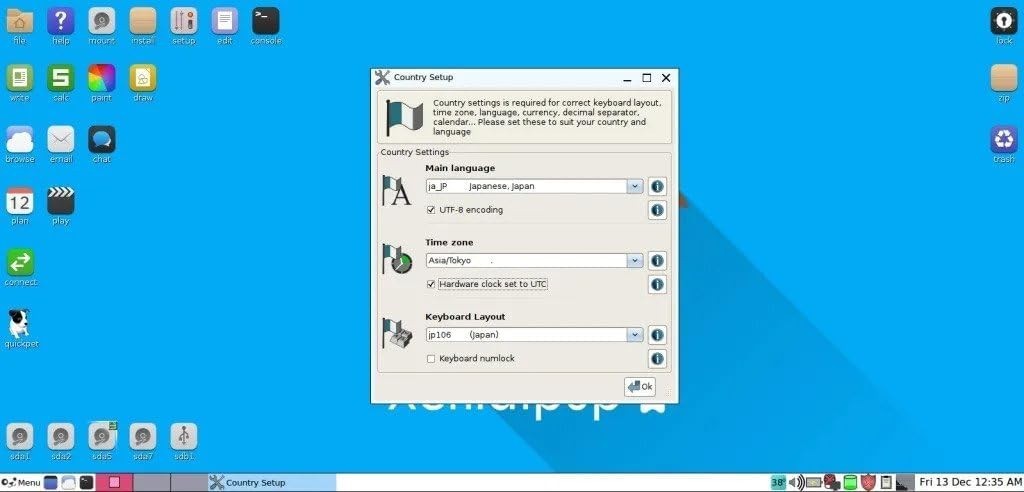Click the 38° temperature tray indicator
1024x492 pixels.
point(778,483)
